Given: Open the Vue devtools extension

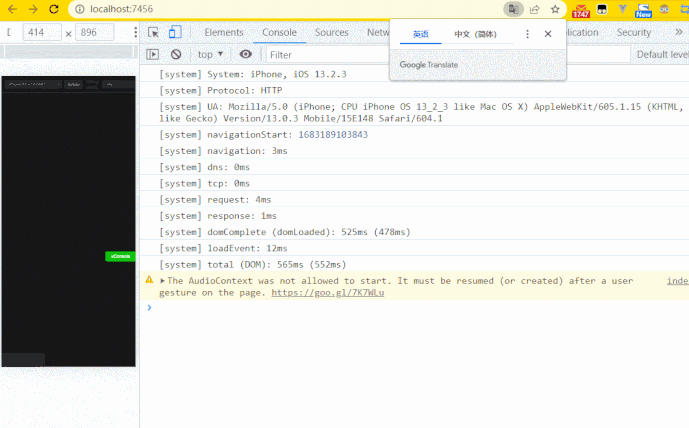Looking at the screenshot, I should [622, 9].
